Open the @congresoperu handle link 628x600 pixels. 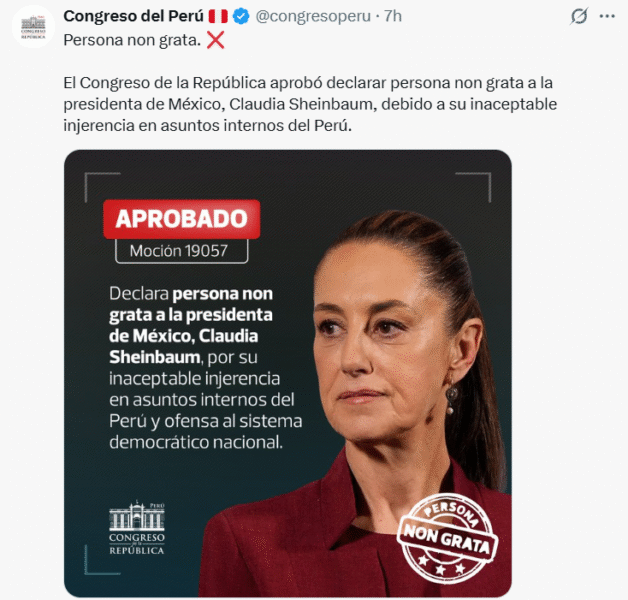click(313, 16)
